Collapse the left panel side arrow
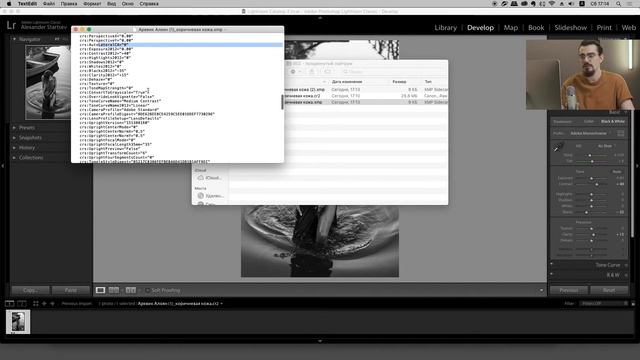The image size is (640, 360). tap(3, 166)
